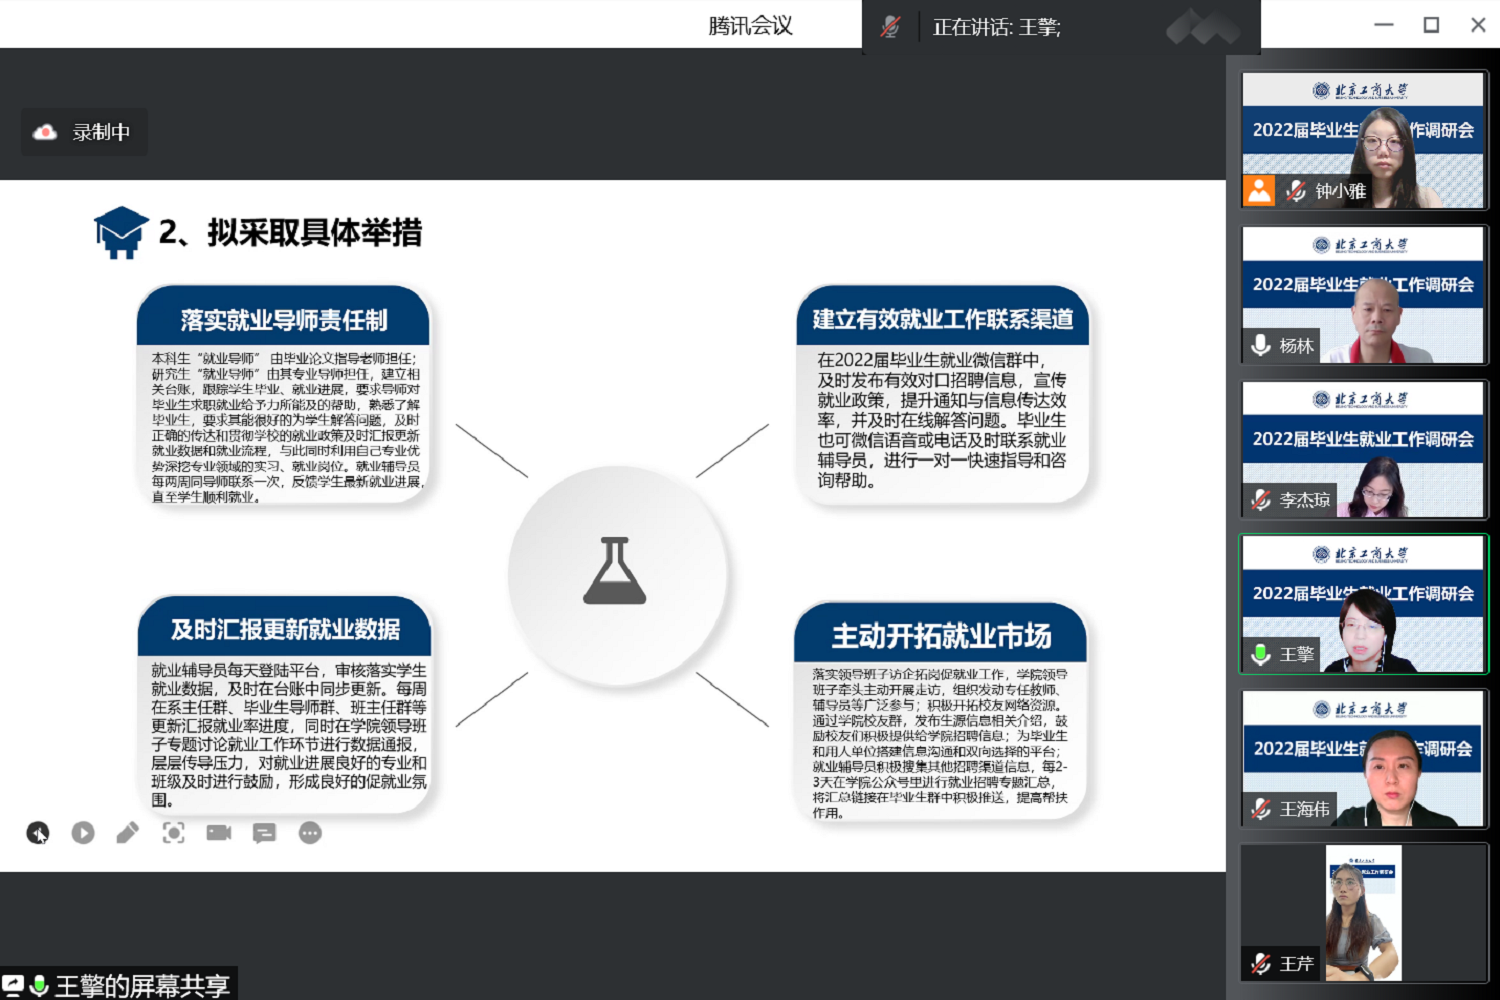Viewport: 1500px width, 1000px height.
Task: Click the 正在讲话 speaking status label
Action: pos(996,27)
